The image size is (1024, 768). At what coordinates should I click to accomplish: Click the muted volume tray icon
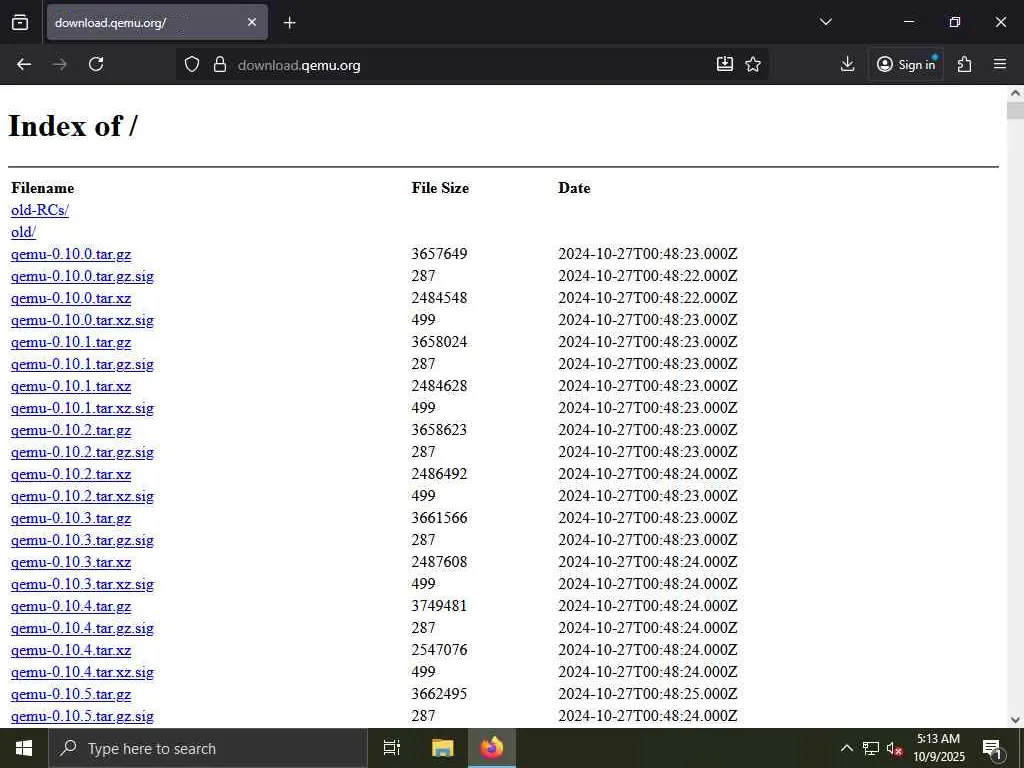click(x=894, y=748)
